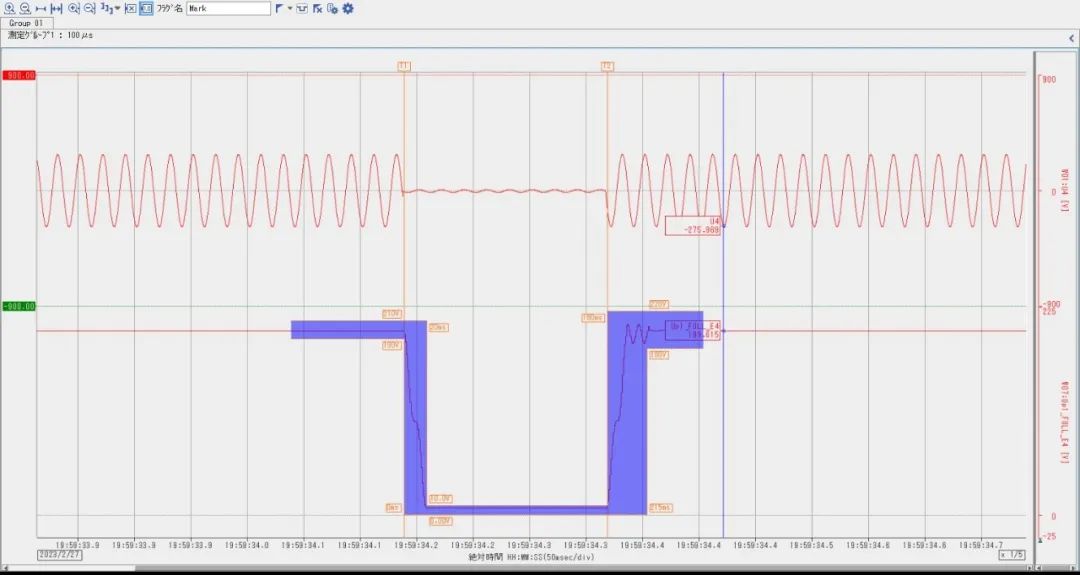1080x575 pixels.
Task: Select the T1 cursor marker
Action: pyautogui.click(x=404, y=66)
